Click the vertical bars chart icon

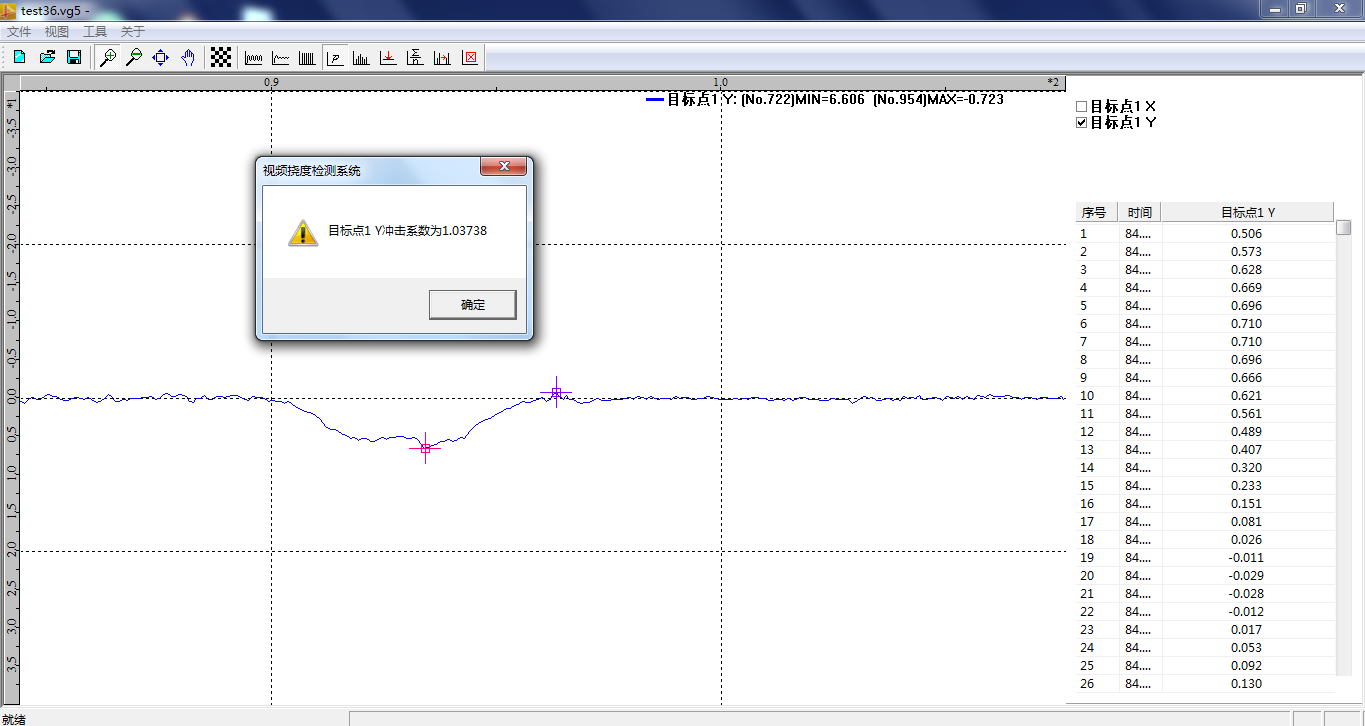tap(308, 58)
